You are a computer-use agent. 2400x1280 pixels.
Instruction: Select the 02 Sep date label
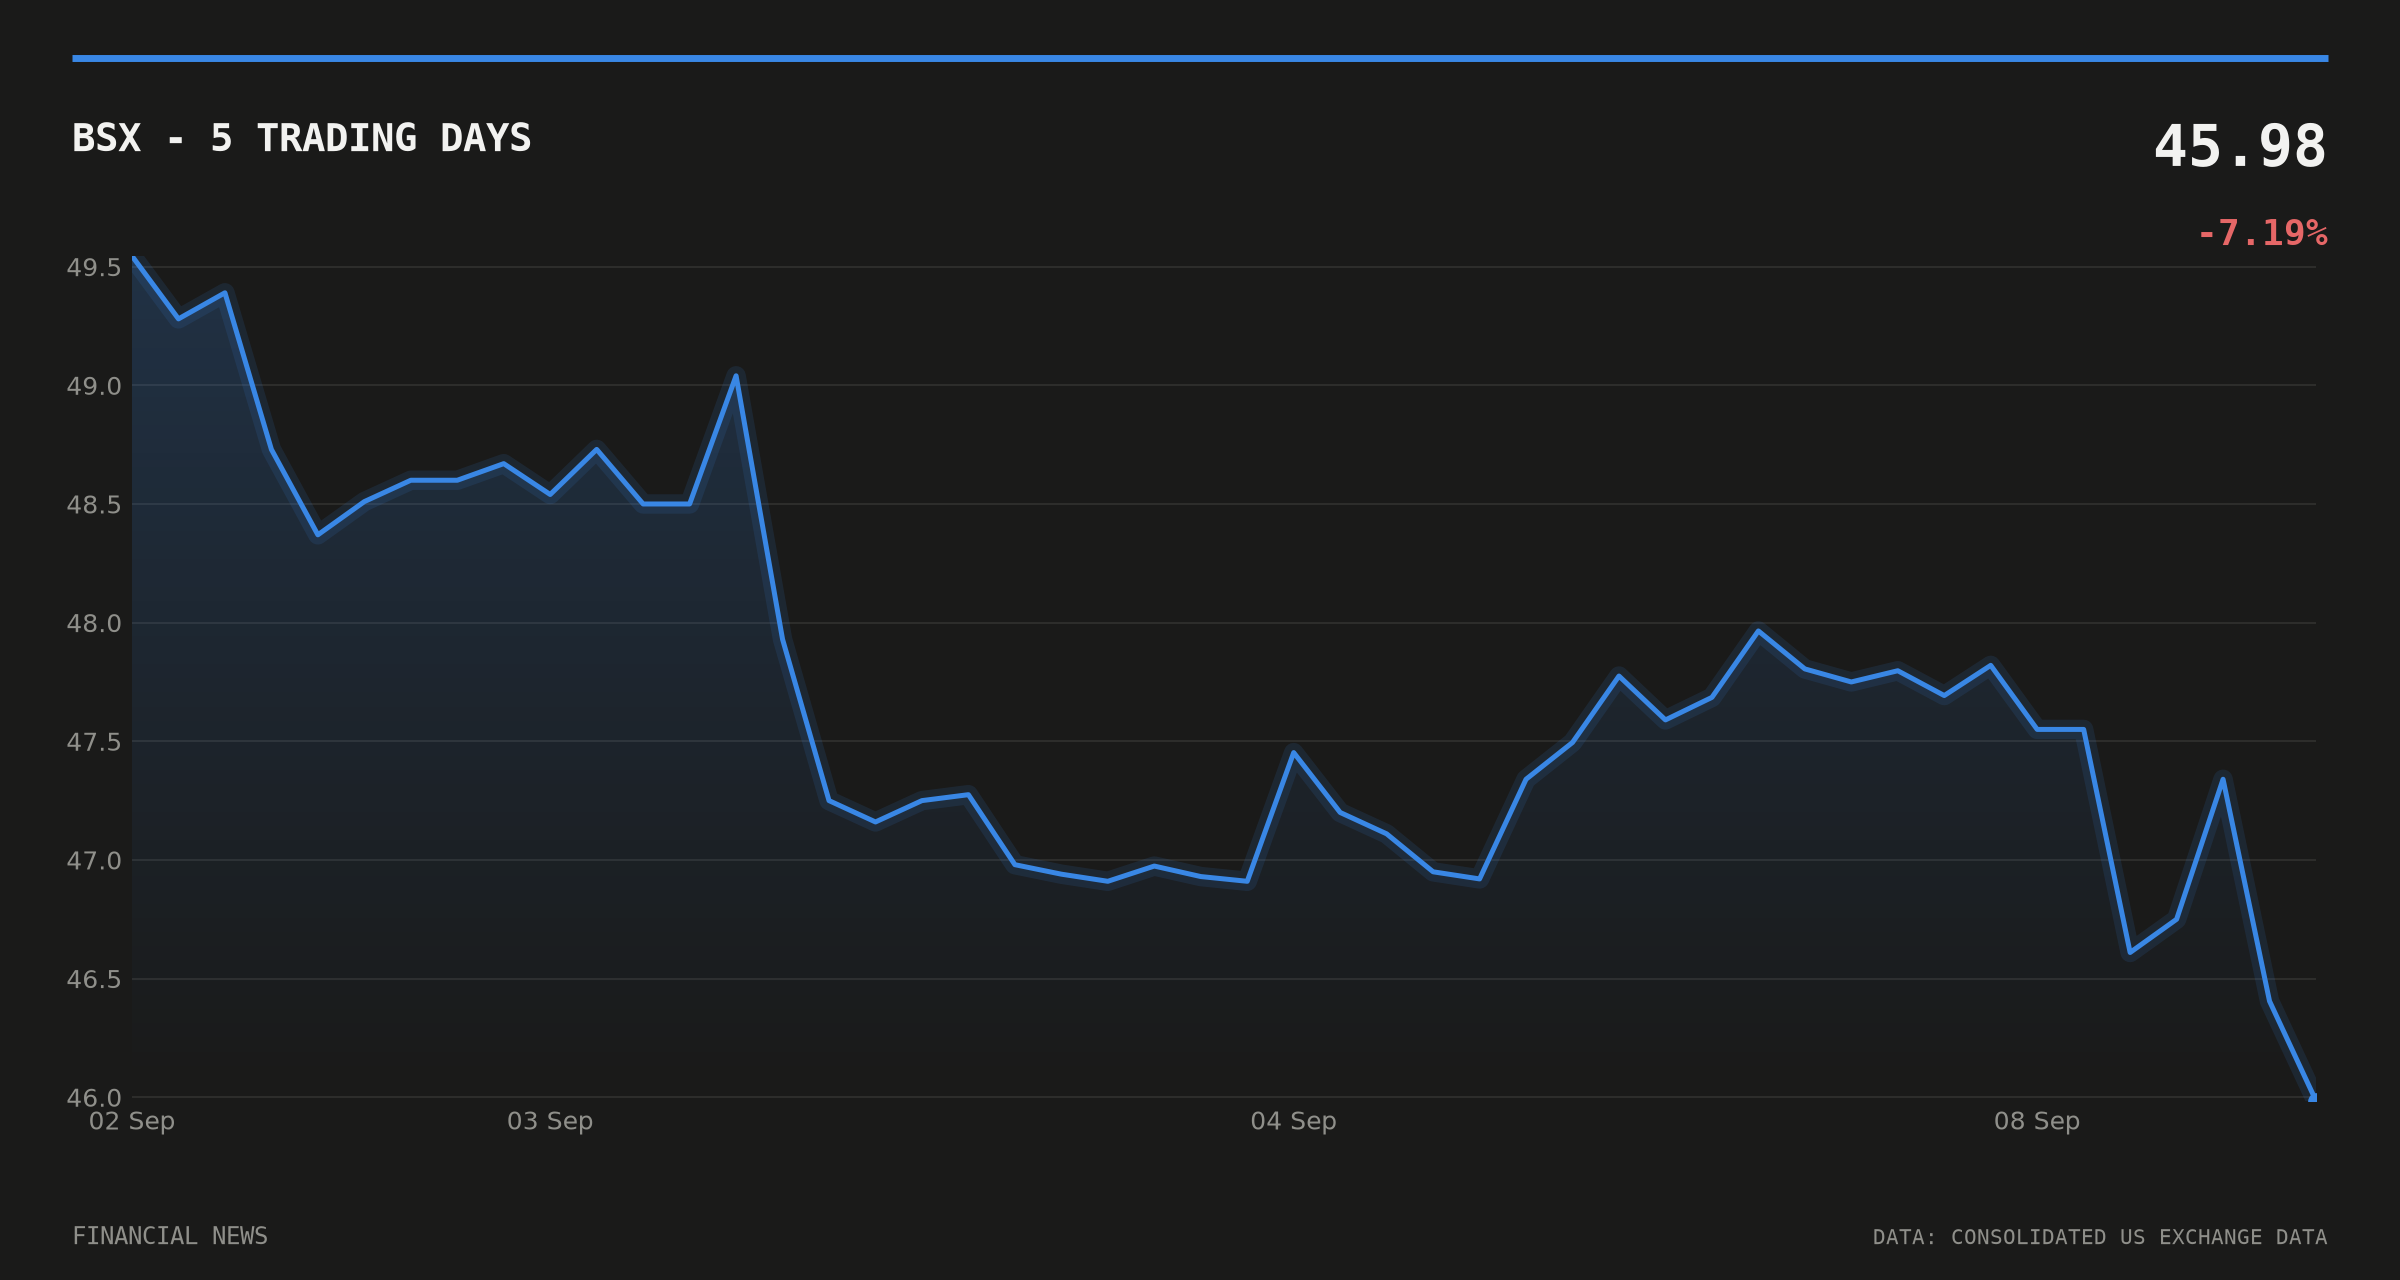(132, 1121)
